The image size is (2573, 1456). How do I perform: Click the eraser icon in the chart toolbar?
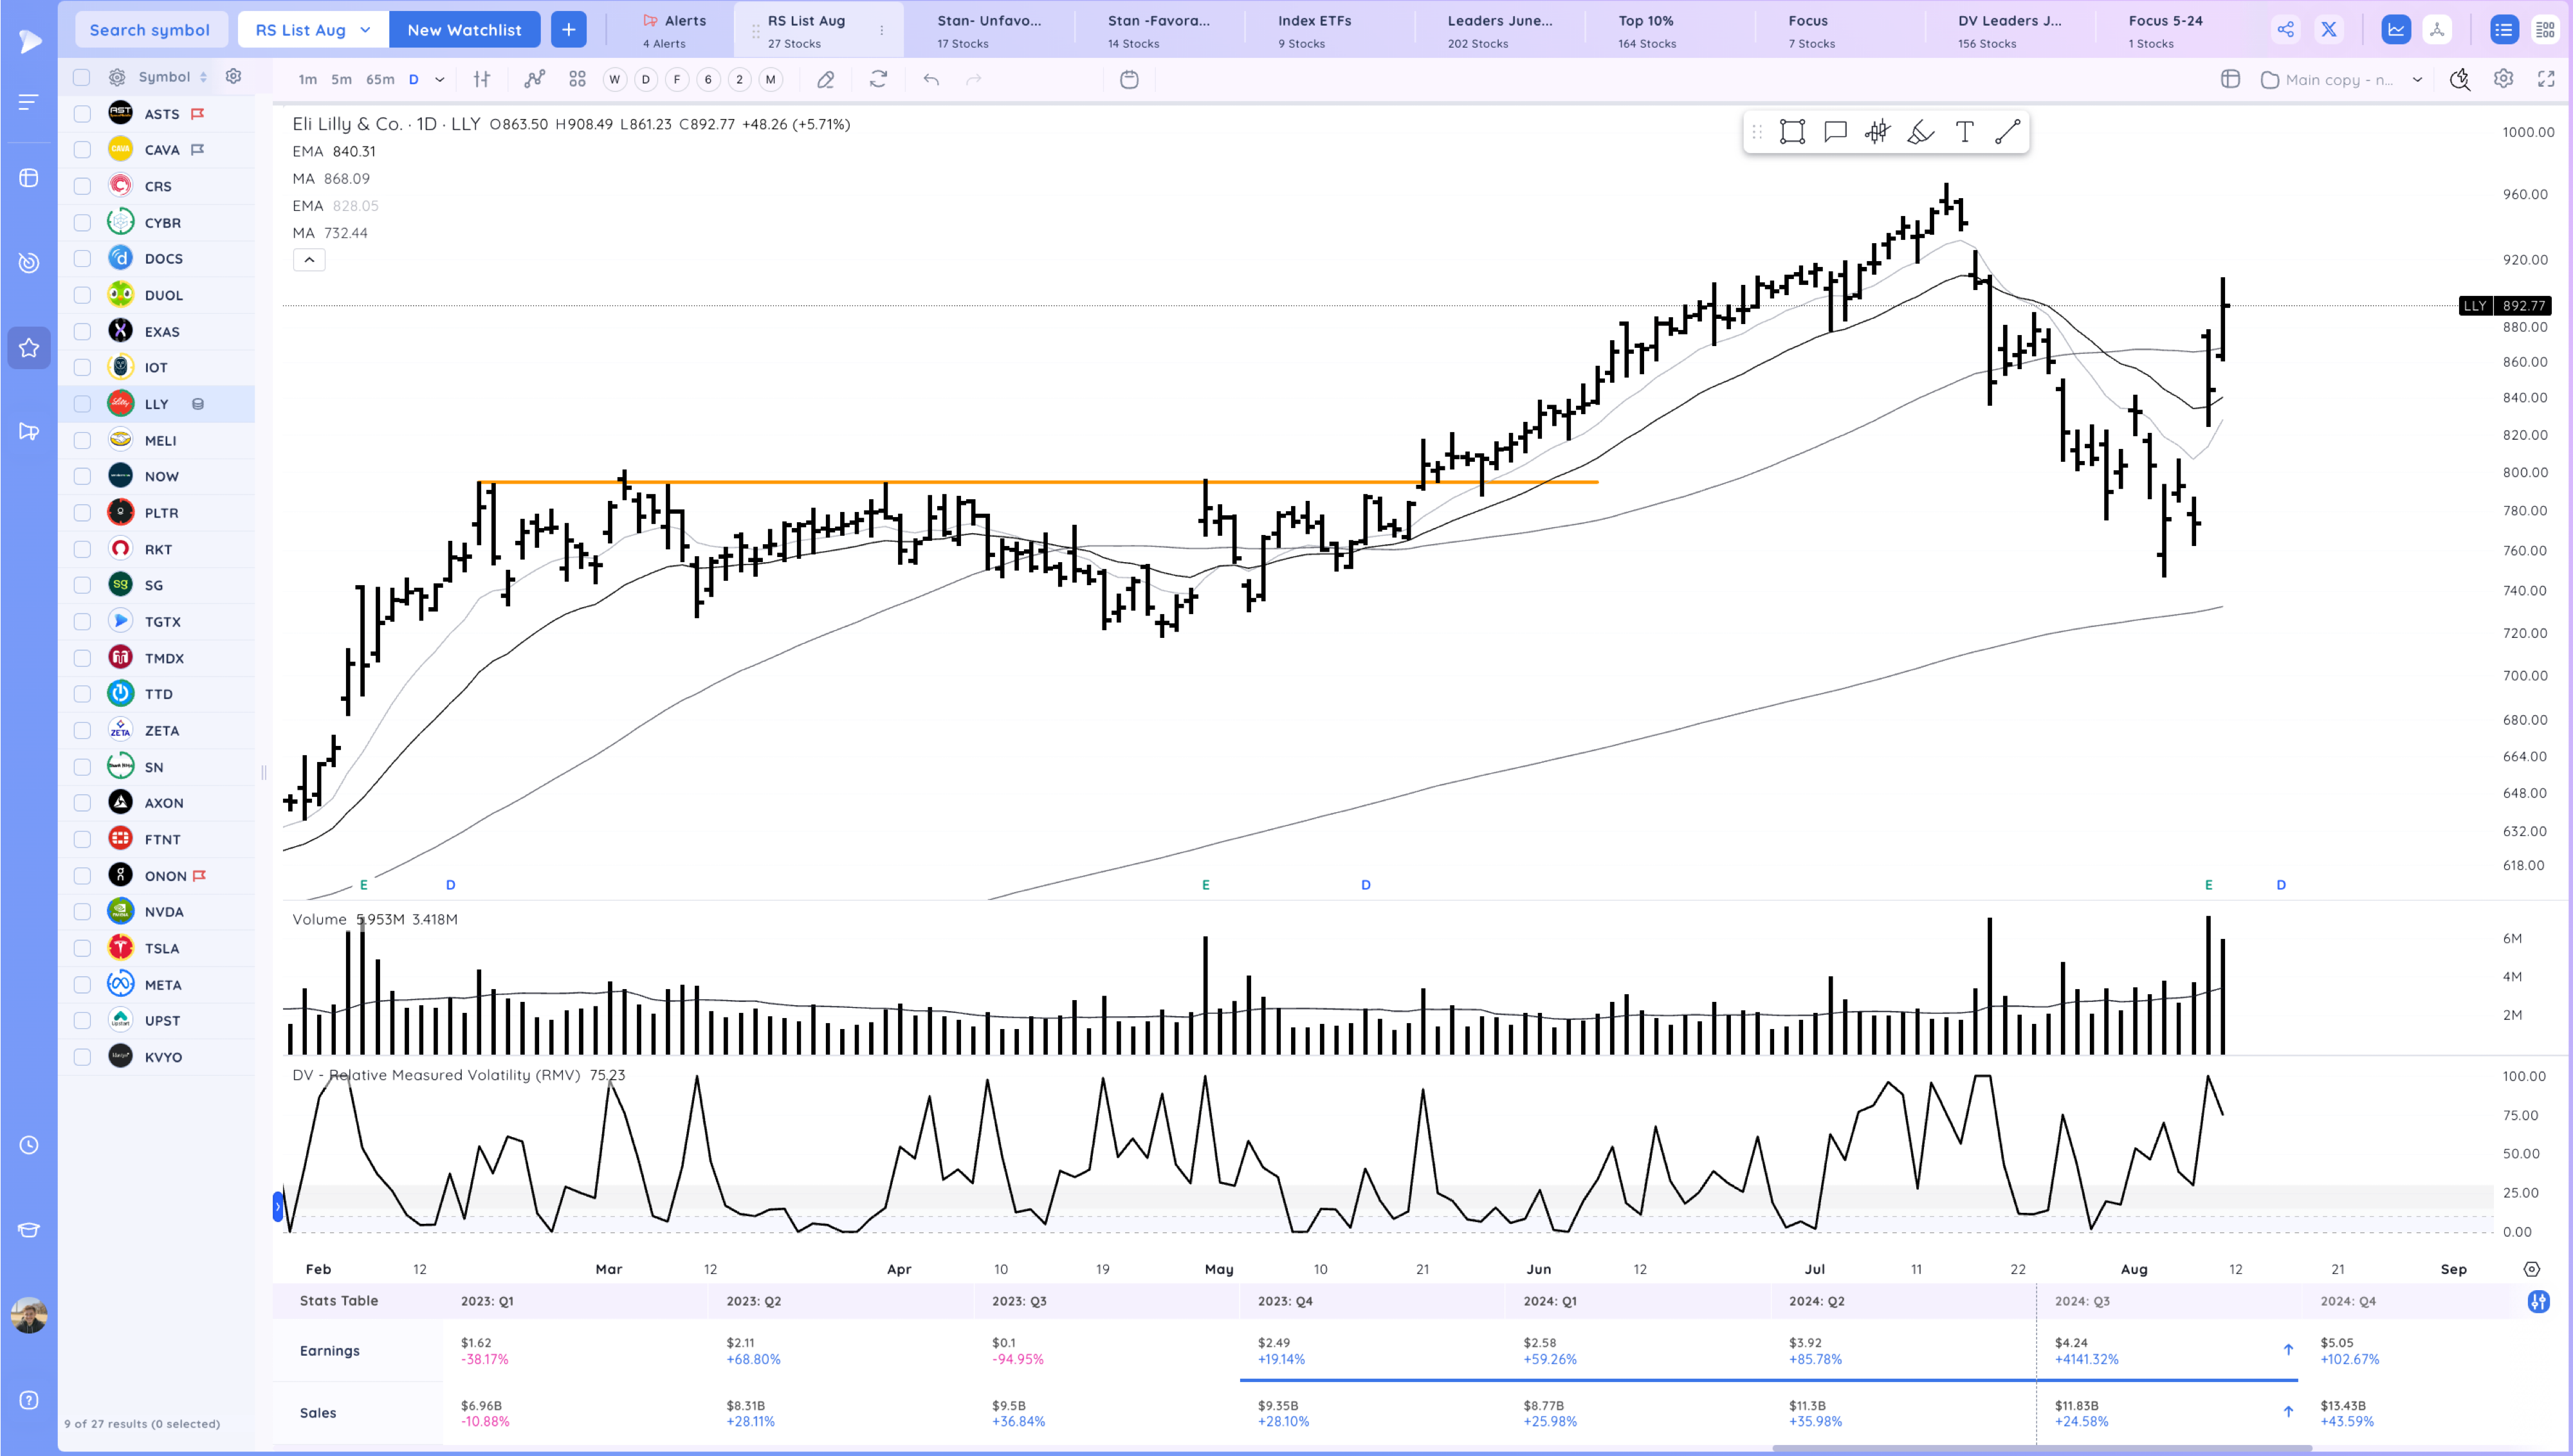[825, 79]
